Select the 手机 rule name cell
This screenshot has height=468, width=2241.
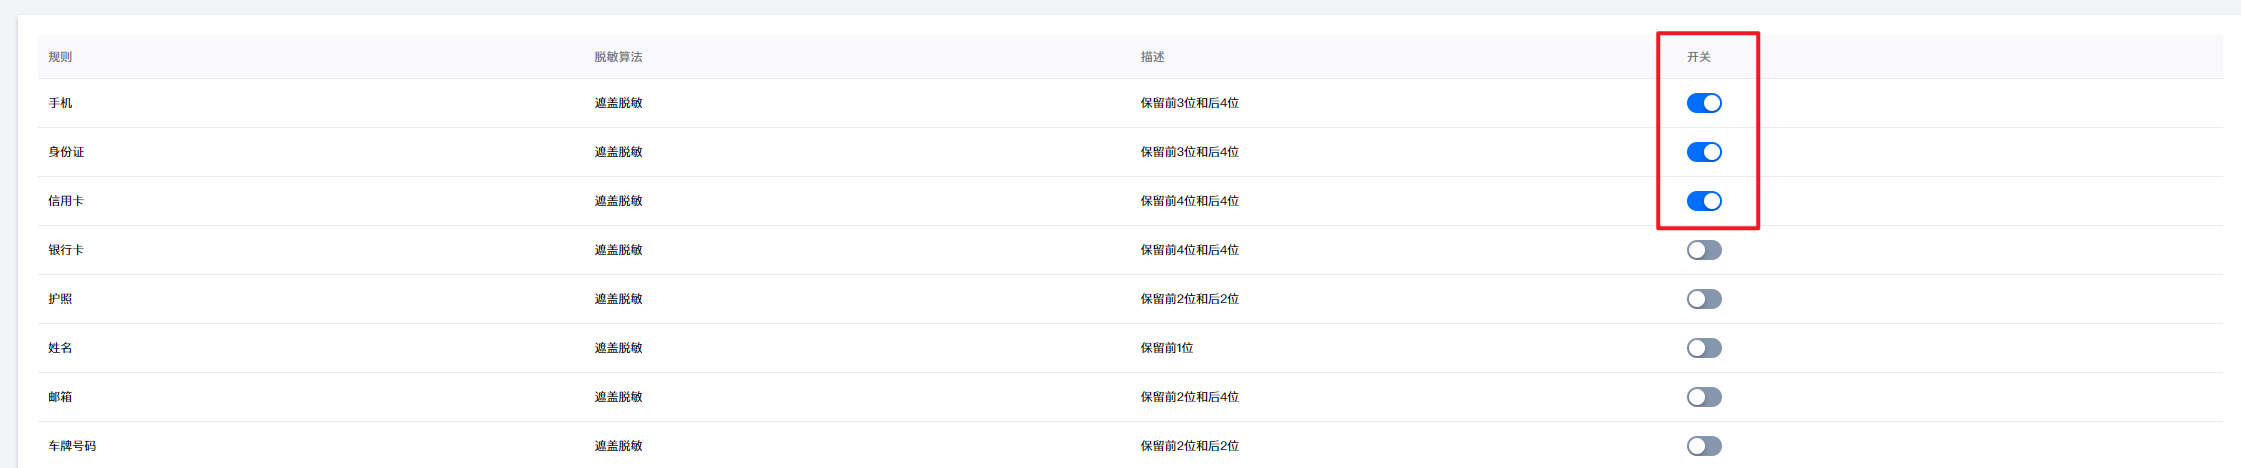point(60,103)
